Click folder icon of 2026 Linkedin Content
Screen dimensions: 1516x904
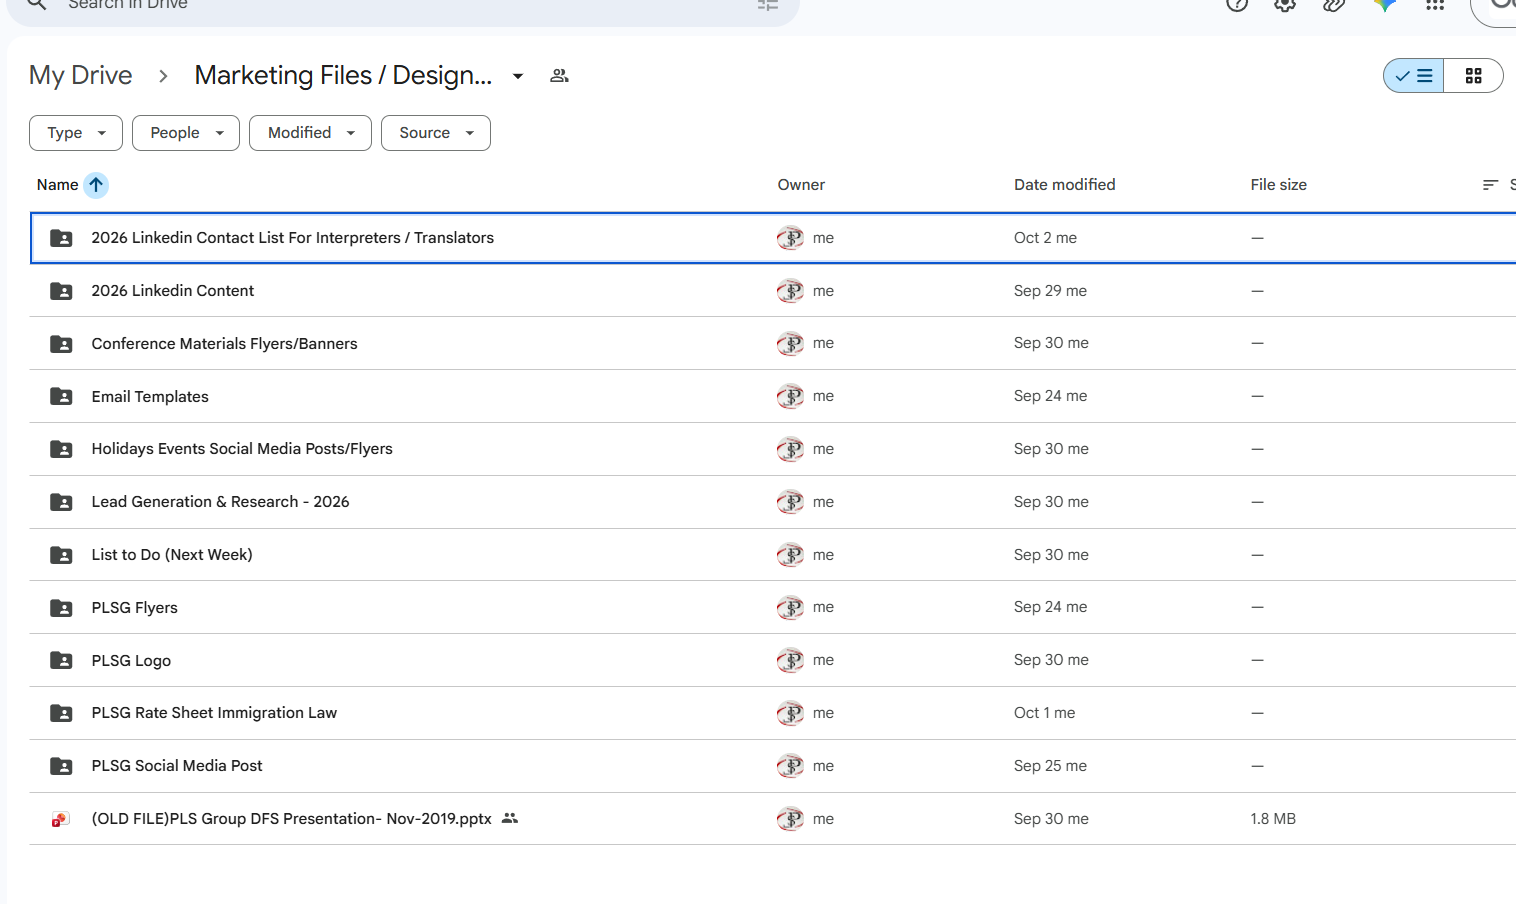coord(61,291)
